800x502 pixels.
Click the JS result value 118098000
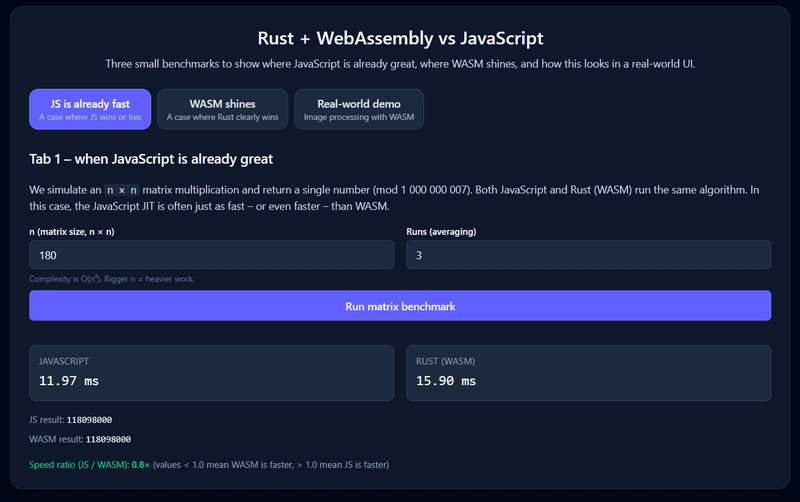coord(89,420)
